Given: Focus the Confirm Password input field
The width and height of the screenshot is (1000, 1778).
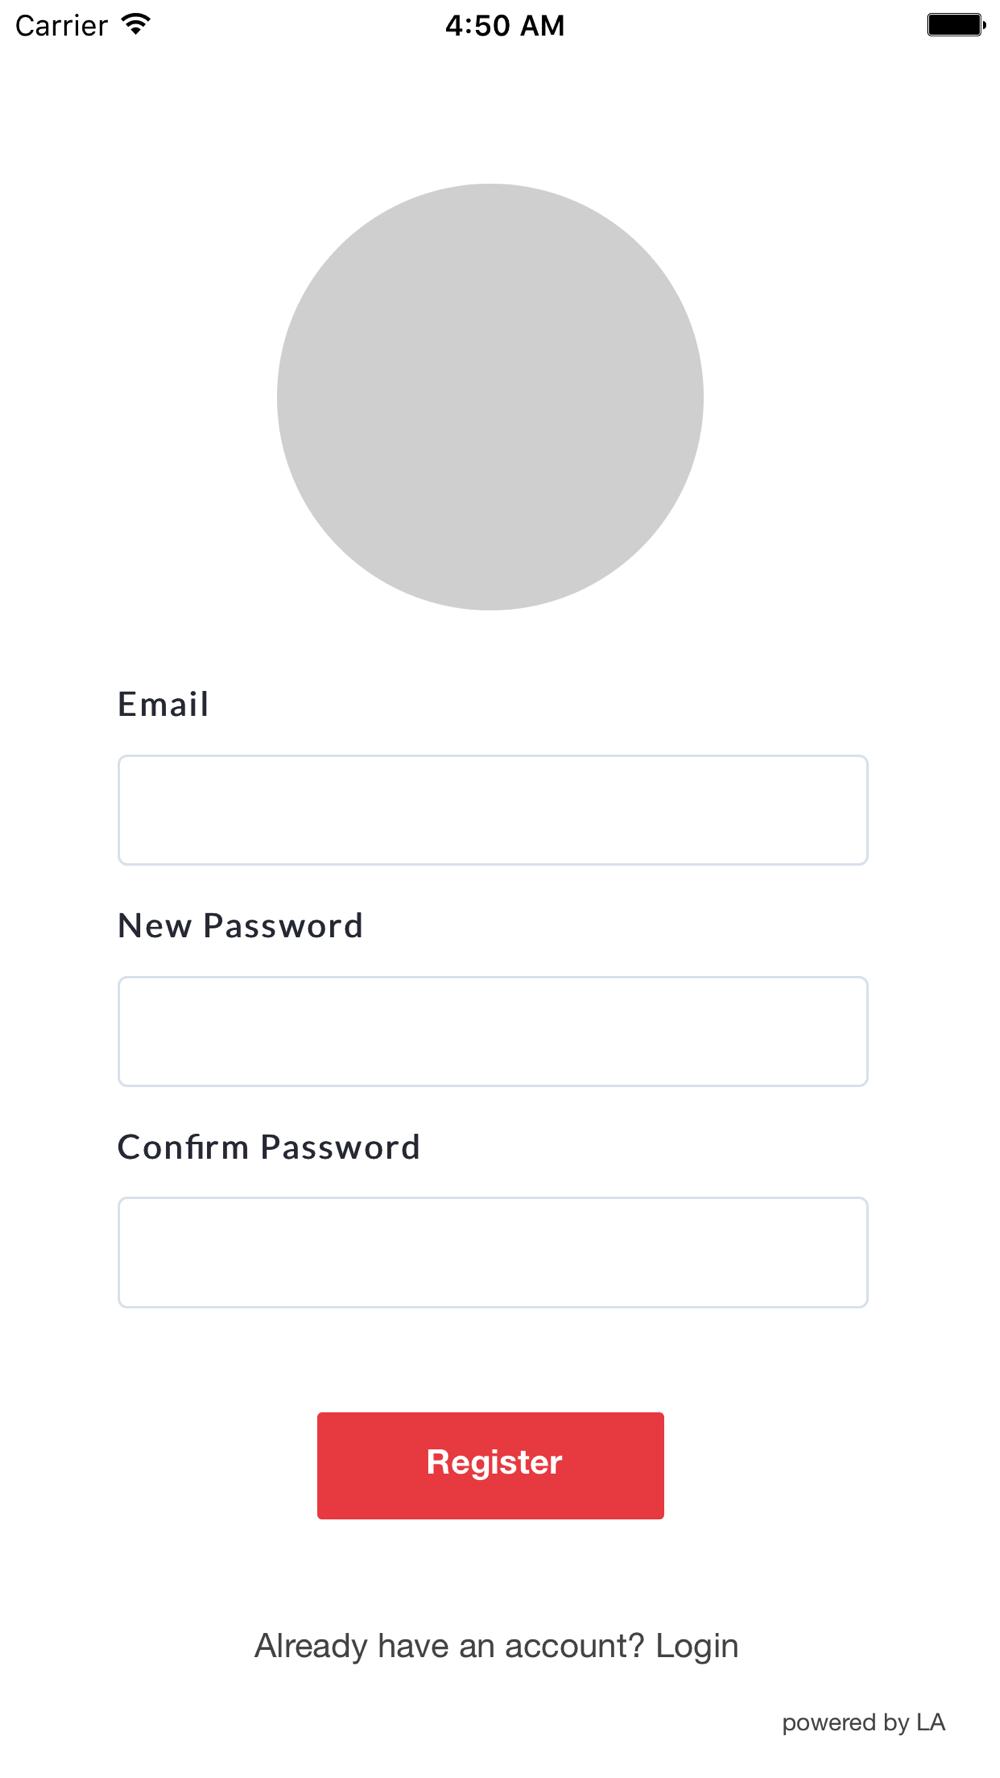Looking at the screenshot, I should pyautogui.click(x=493, y=1252).
